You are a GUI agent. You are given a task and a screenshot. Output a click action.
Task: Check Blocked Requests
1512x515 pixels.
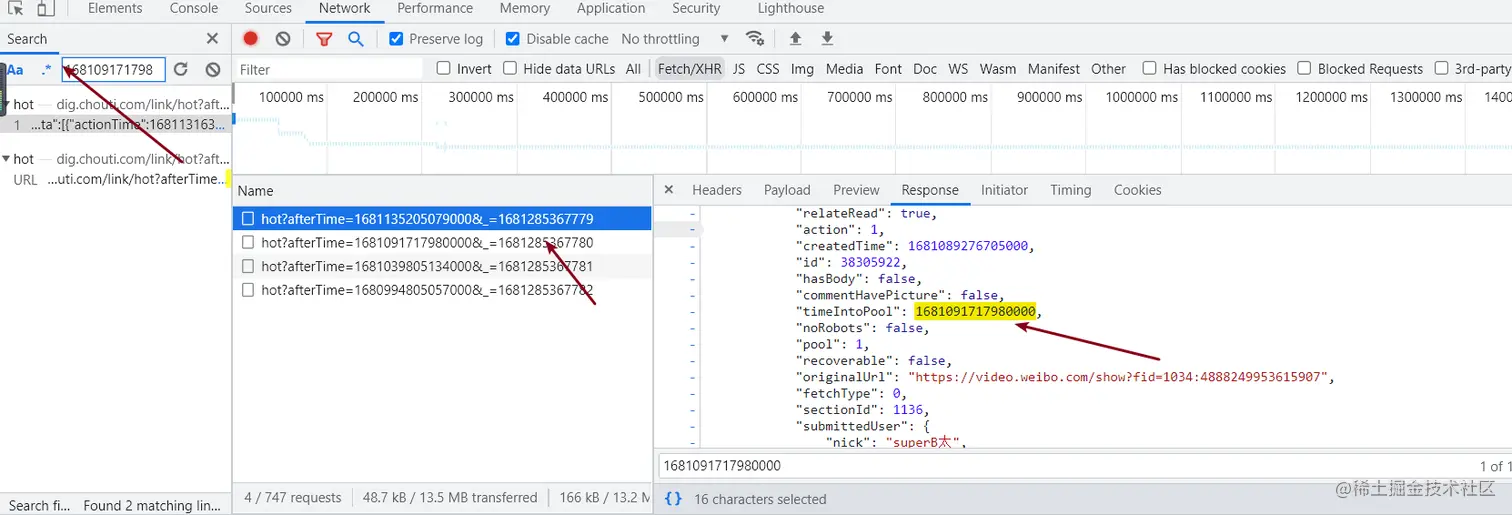1305,68
